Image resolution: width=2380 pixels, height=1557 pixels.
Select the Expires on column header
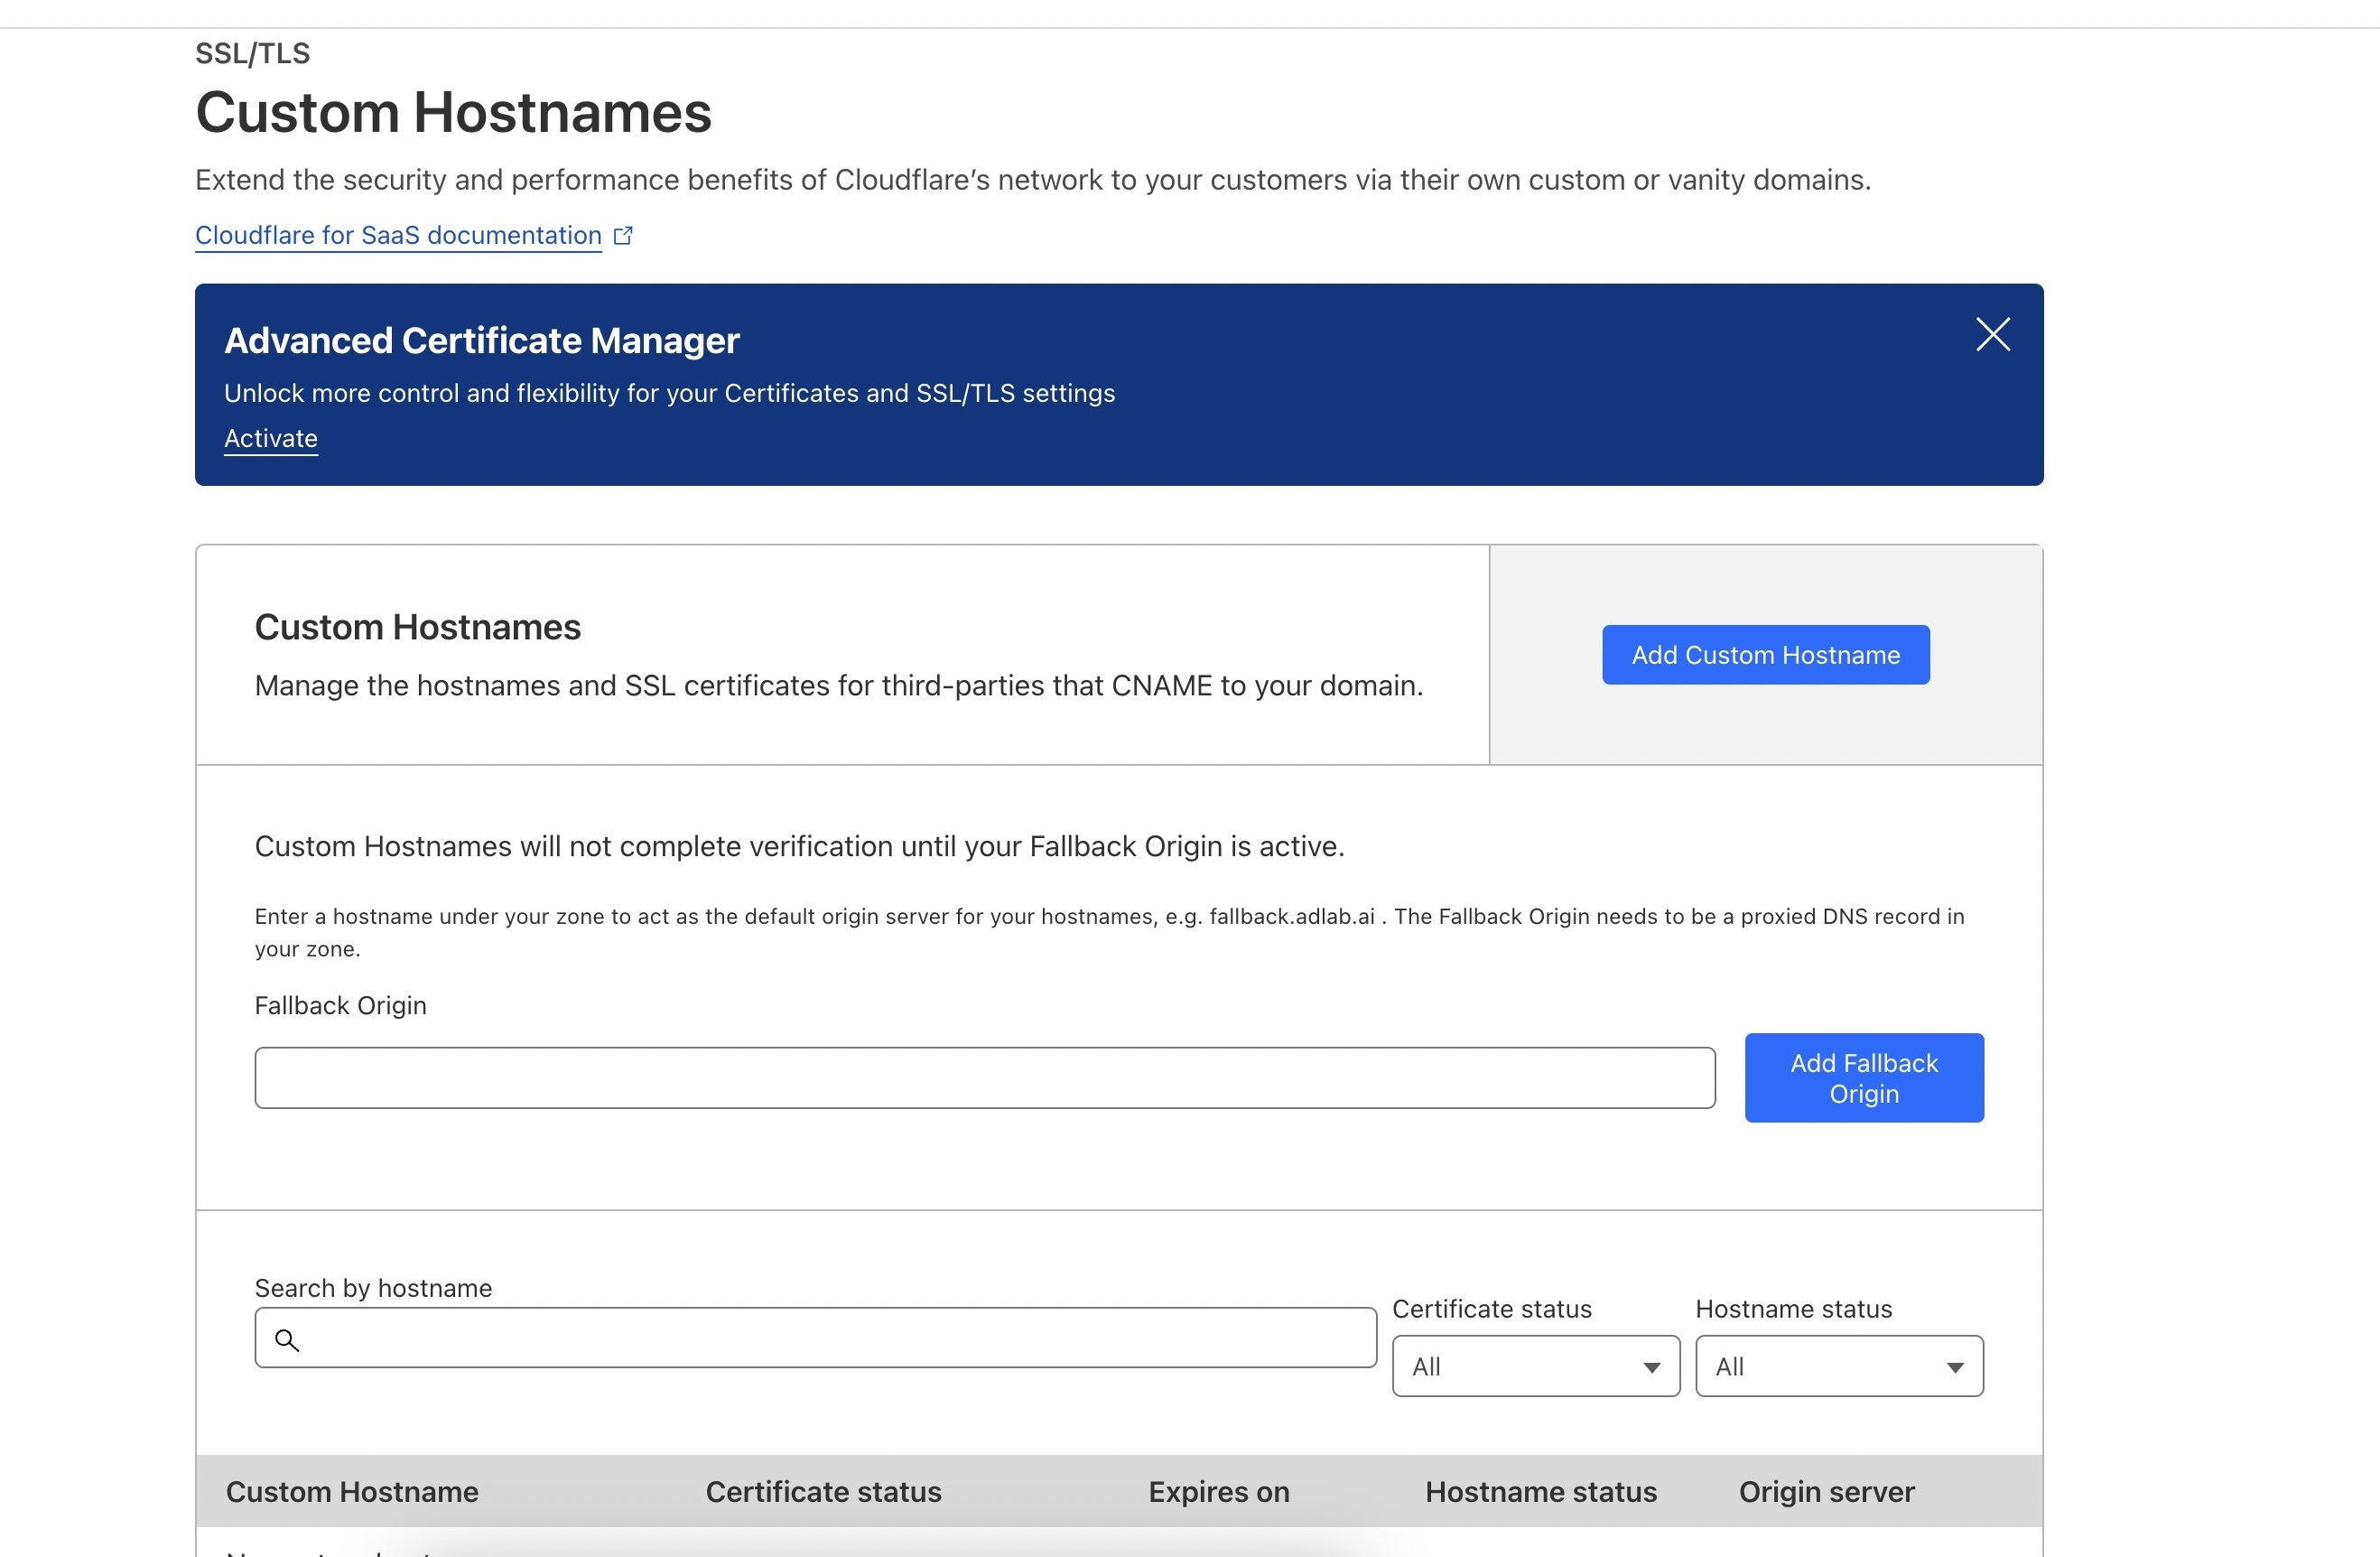(1218, 1491)
